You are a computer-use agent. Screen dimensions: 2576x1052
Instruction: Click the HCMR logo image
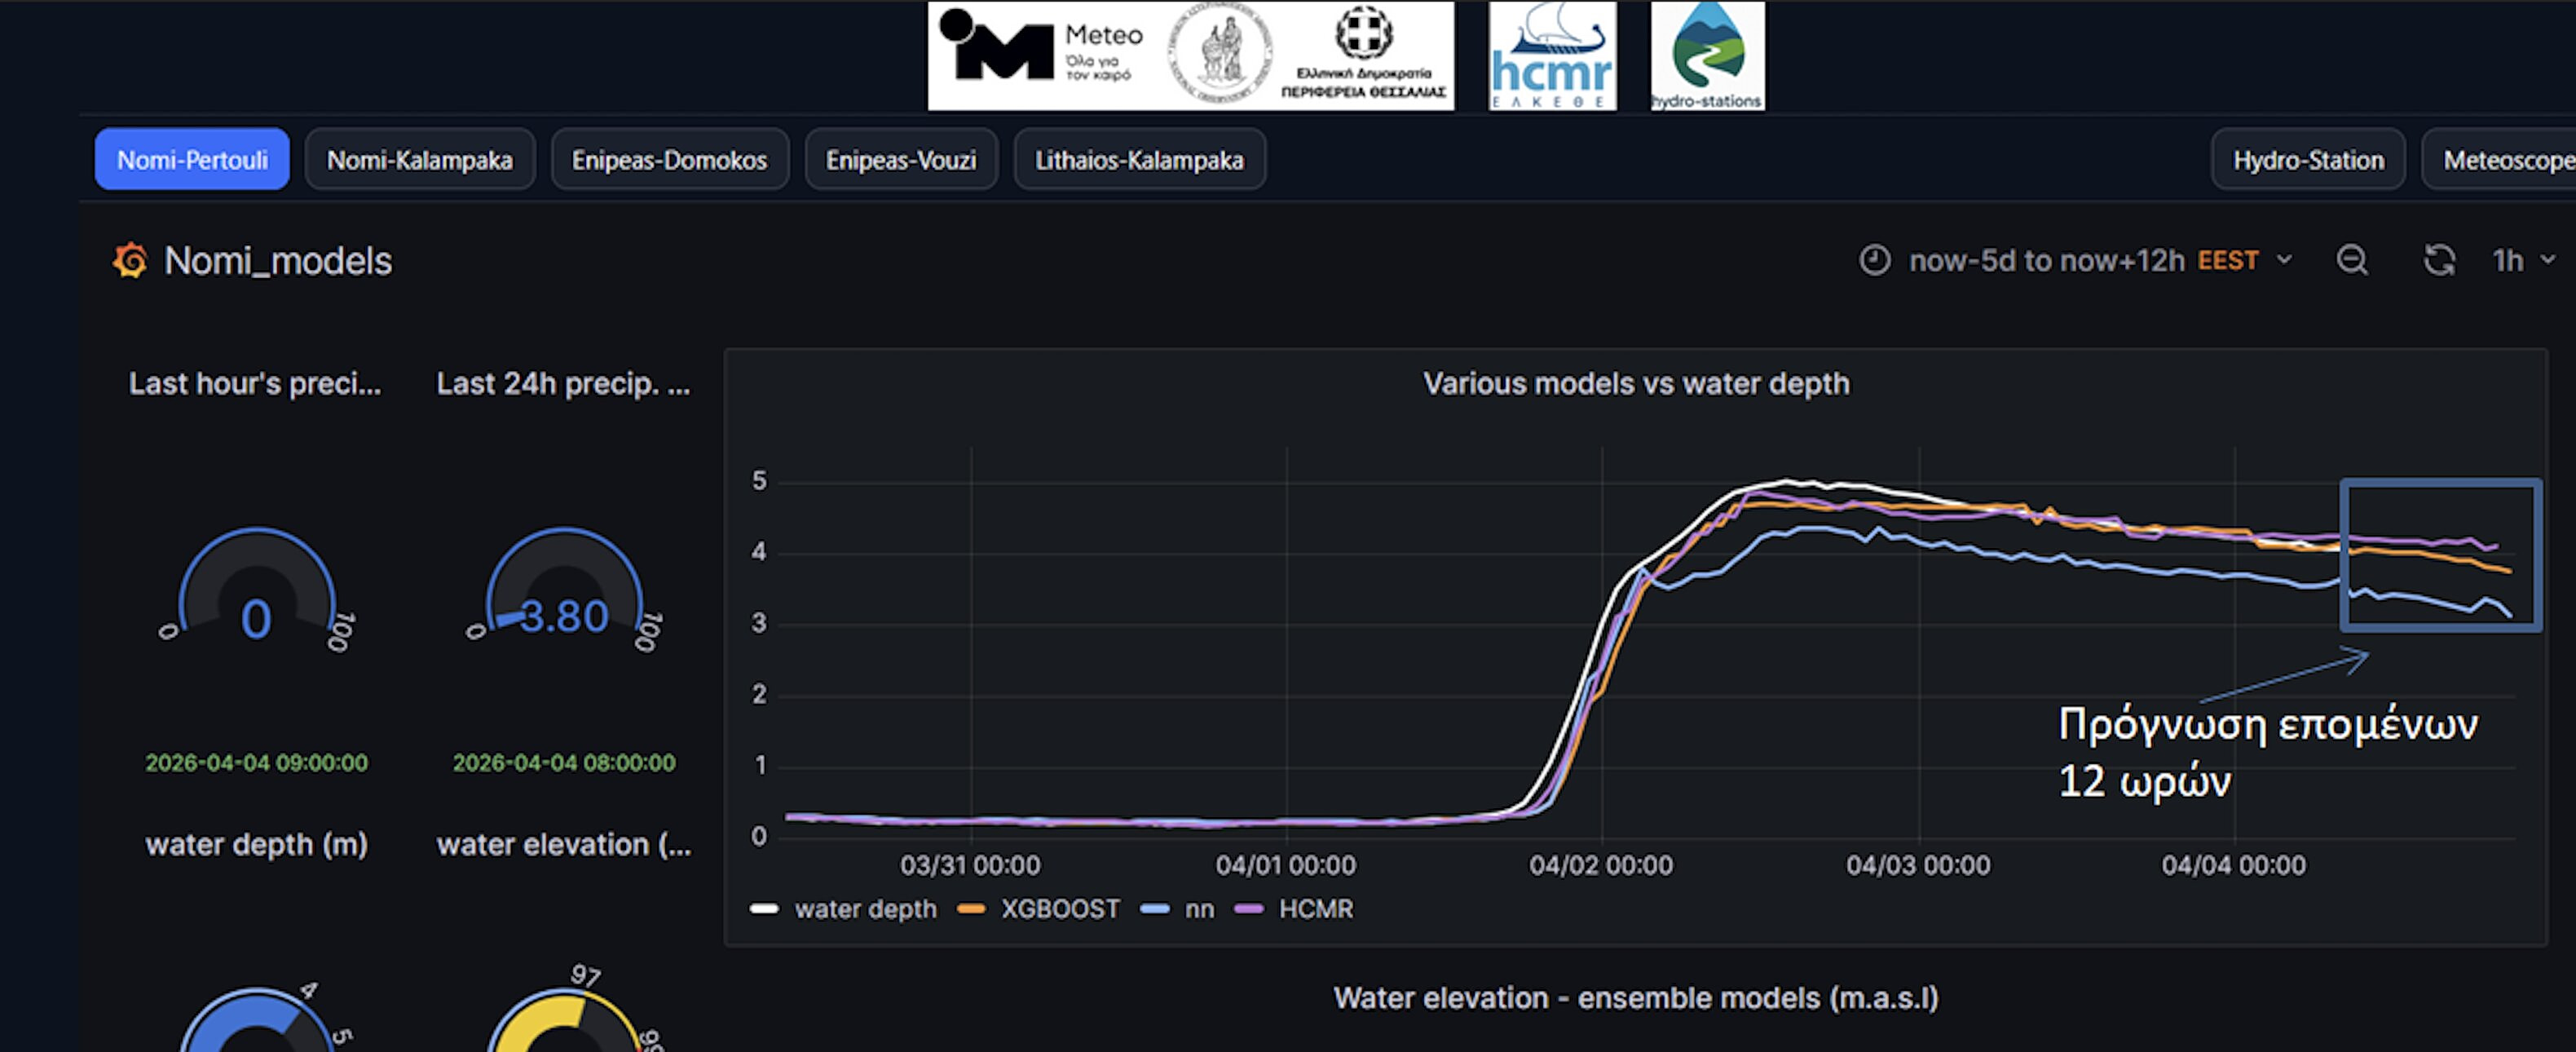[1551, 57]
